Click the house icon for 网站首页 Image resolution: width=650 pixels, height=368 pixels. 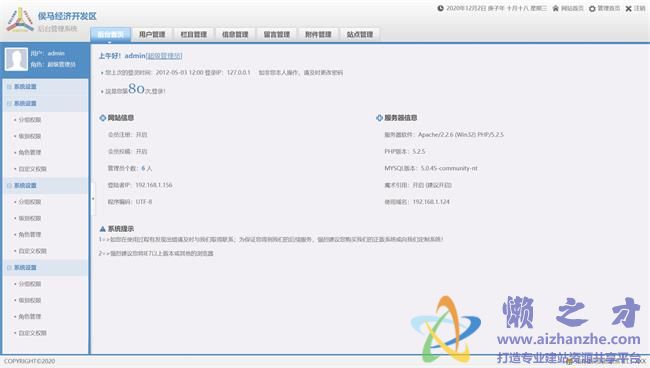click(x=555, y=8)
